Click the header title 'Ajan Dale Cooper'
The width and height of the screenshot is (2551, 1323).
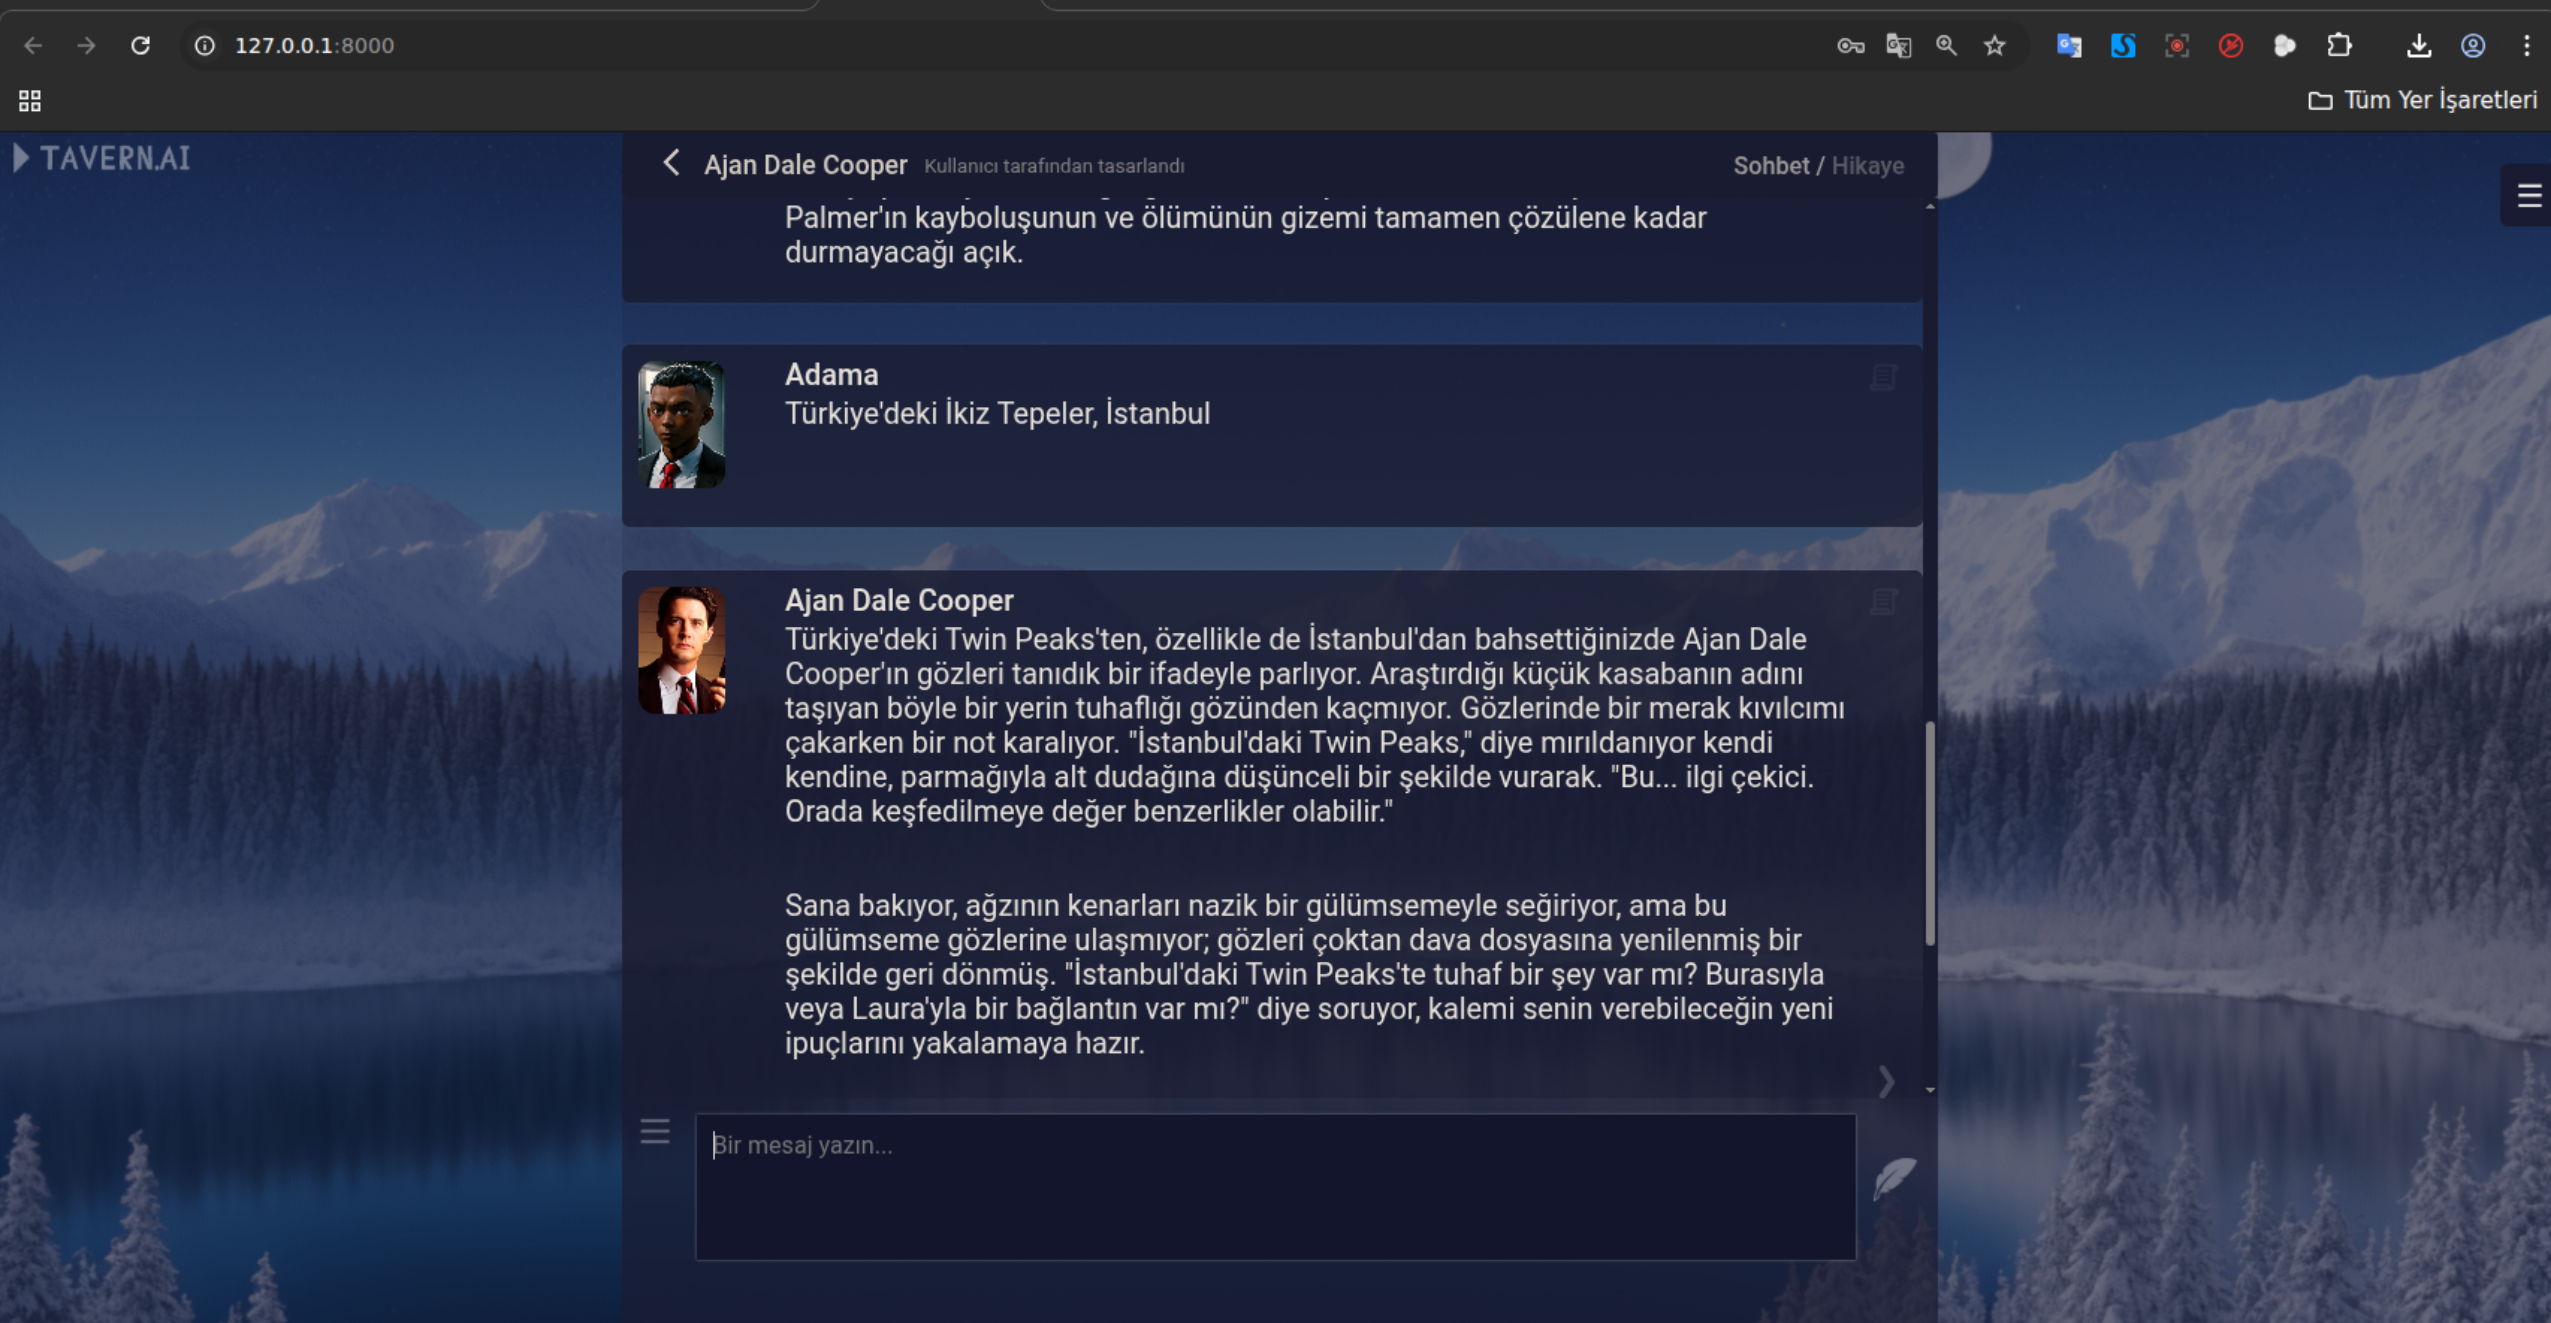tap(805, 165)
